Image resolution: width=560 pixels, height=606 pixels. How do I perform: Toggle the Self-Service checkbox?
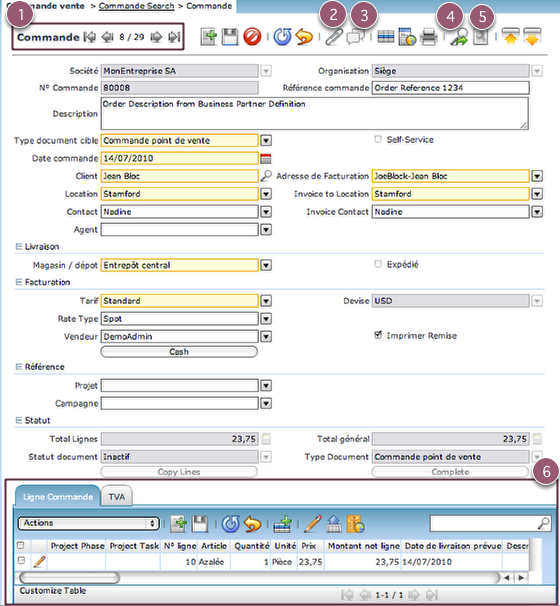click(378, 139)
